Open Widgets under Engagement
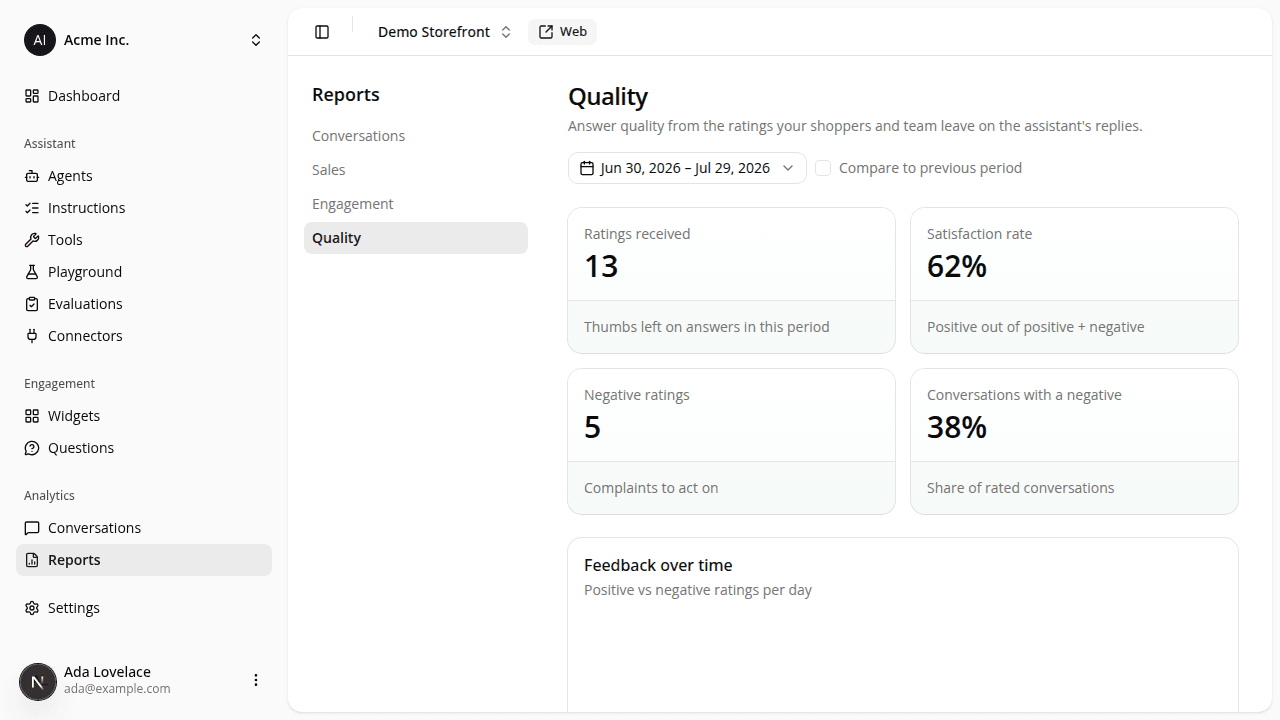The width and height of the screenshot is (1280, 720). click(x=144, y=416)
